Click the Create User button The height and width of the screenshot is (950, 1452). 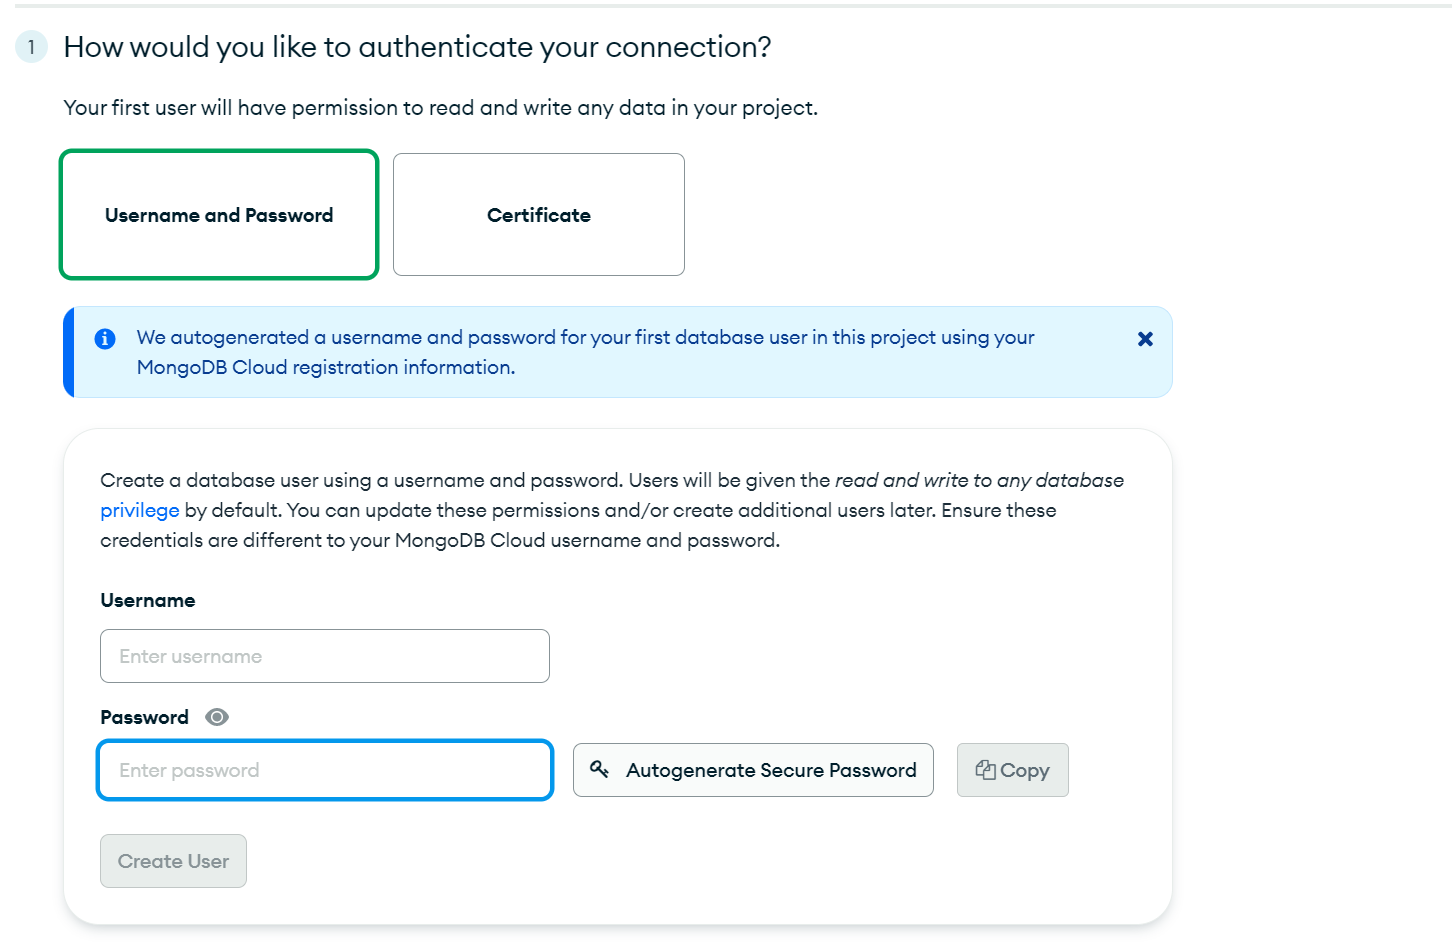(173, 861)
